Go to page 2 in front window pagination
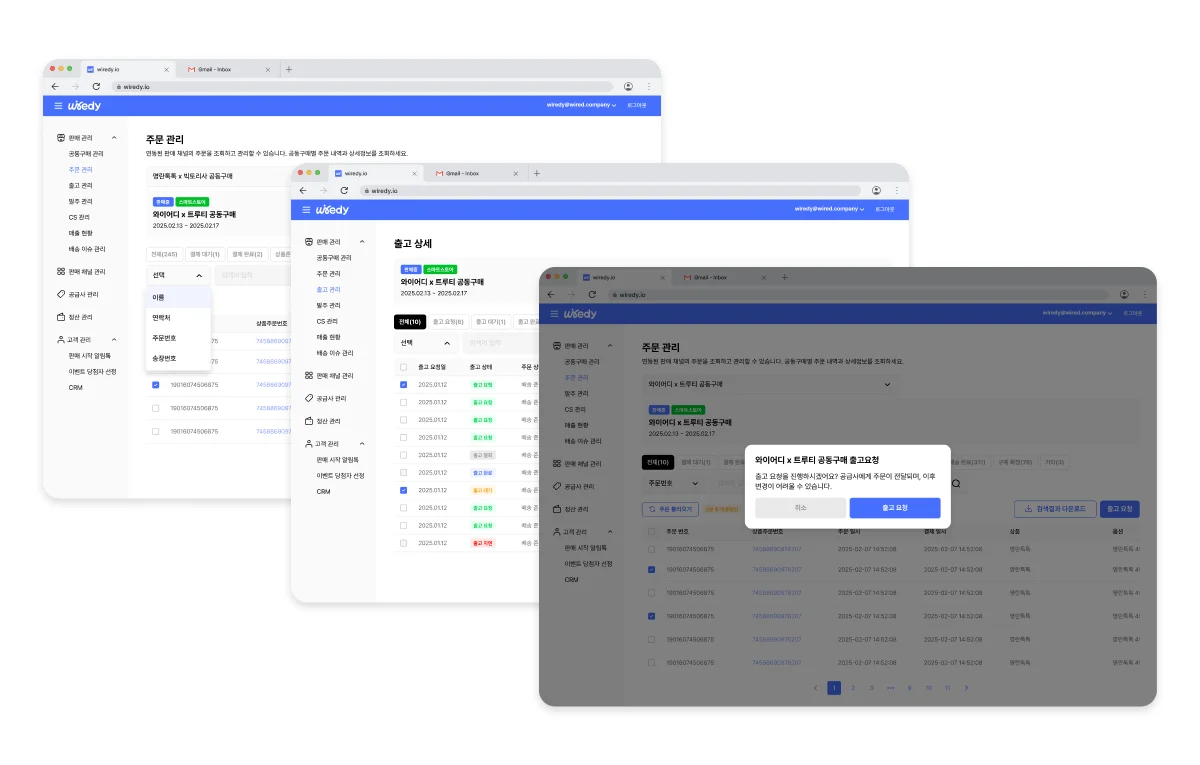The height and width of the screenshot is (765, 1200). [x=853, y=688]
